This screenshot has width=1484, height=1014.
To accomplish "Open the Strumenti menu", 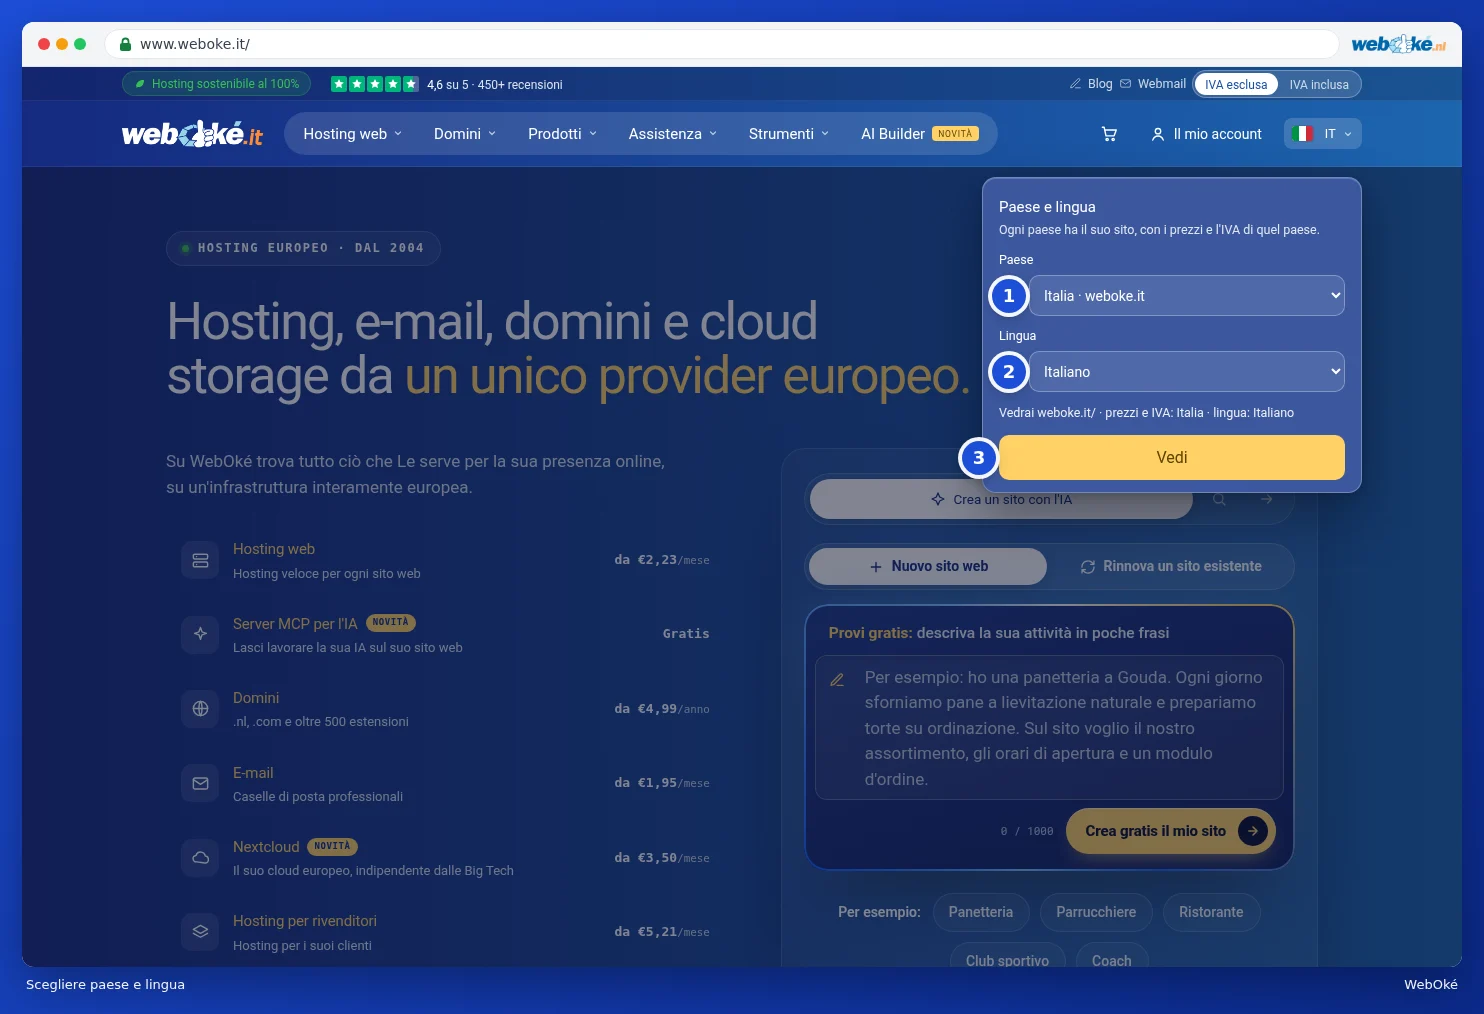I will click(x=789, y=134).
